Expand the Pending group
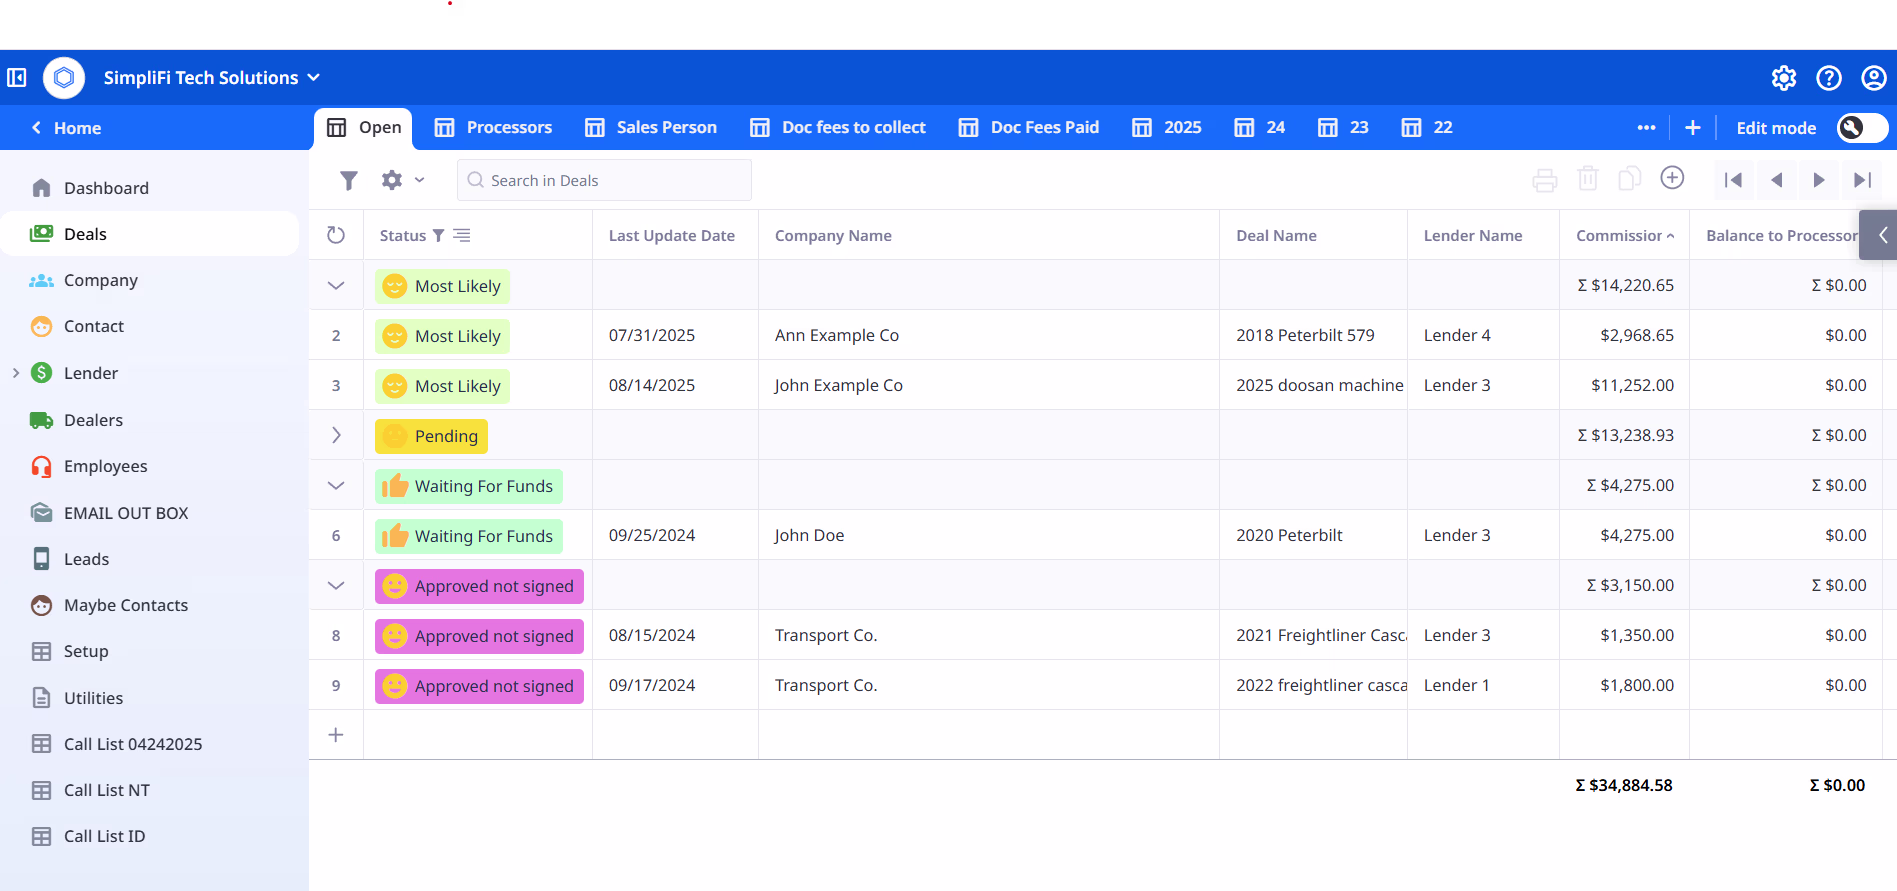The width and height of the screenshot is (1897, 891). [336, 435]
